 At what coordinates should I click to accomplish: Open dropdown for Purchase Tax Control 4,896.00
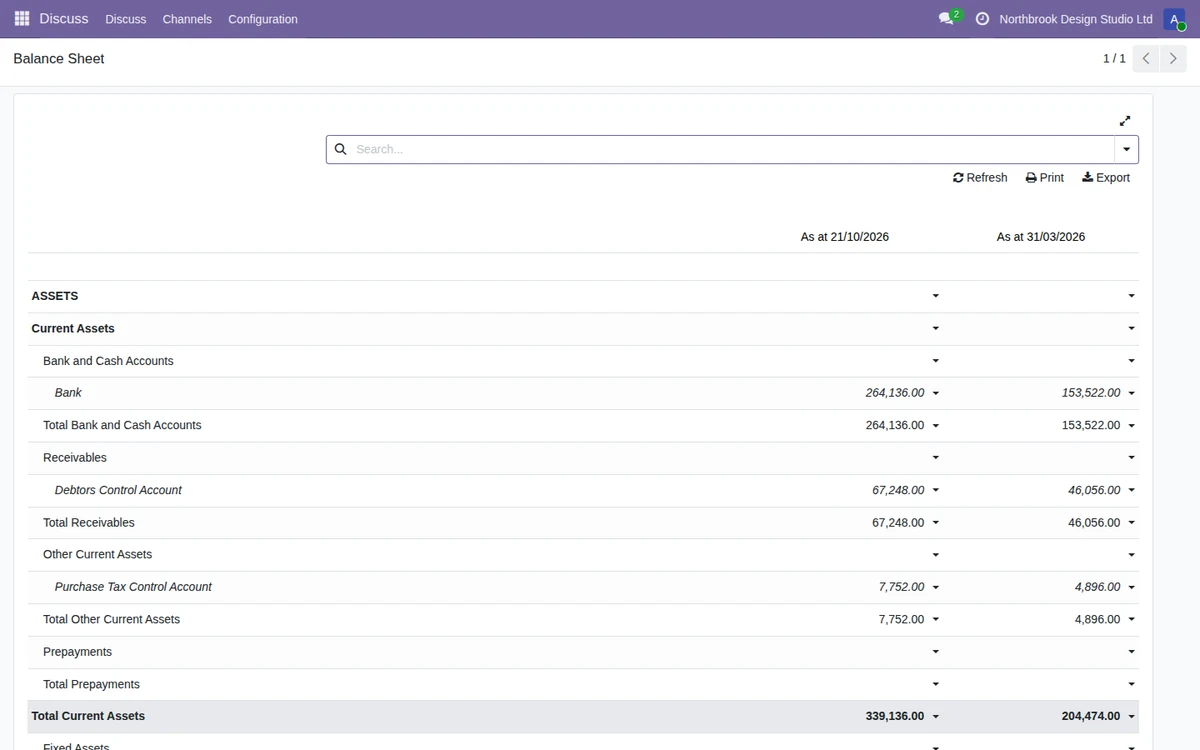(1132, 588)
